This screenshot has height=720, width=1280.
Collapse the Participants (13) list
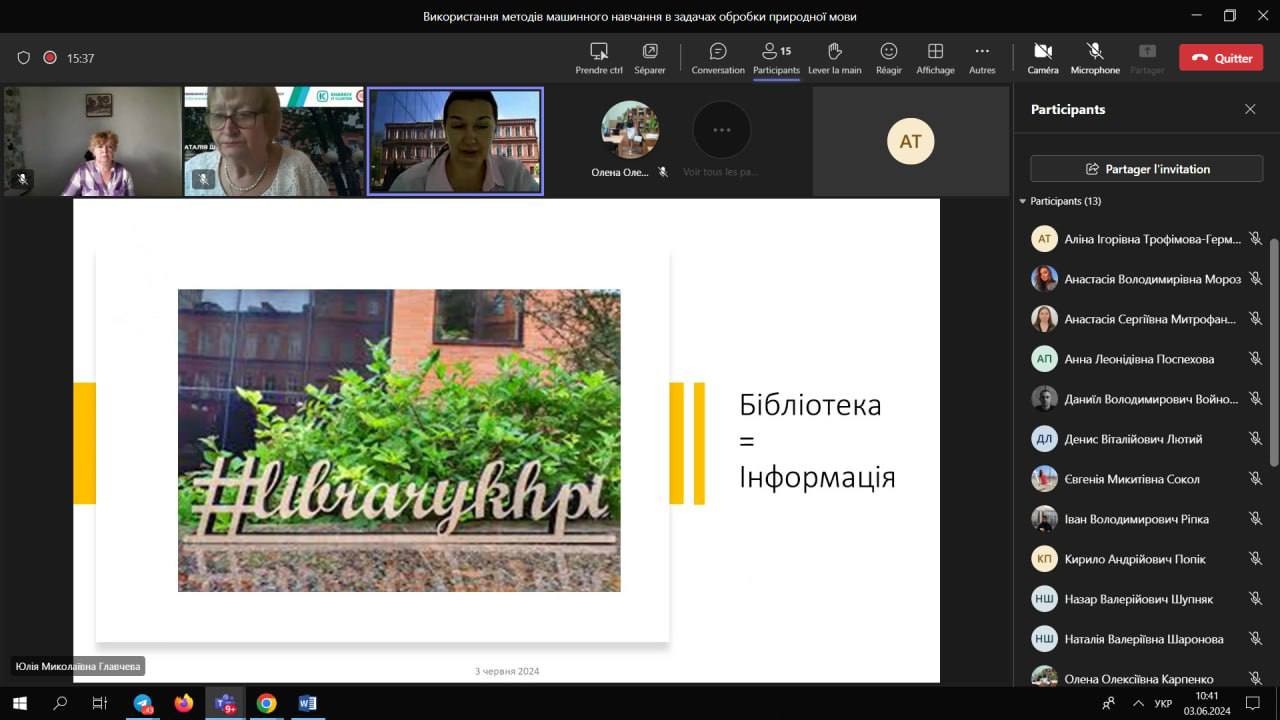pyautogui.click(x=1023, y=201)
